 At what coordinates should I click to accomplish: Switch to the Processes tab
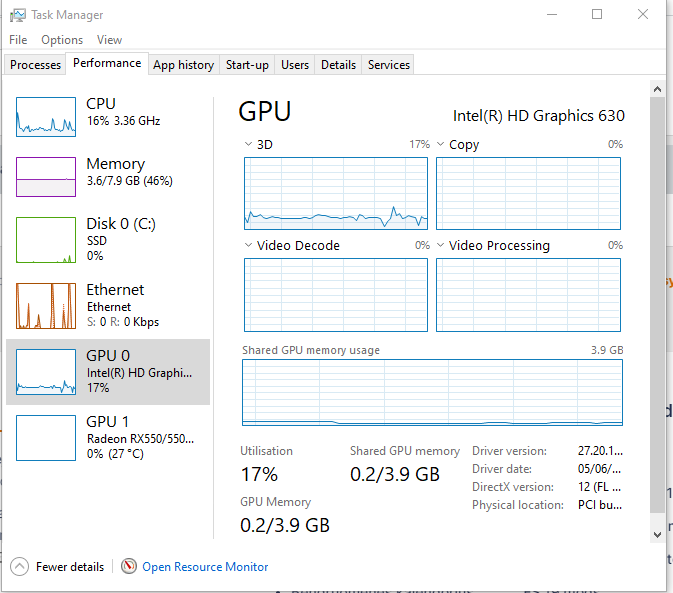pyautogui.click(x=36, y=65)
